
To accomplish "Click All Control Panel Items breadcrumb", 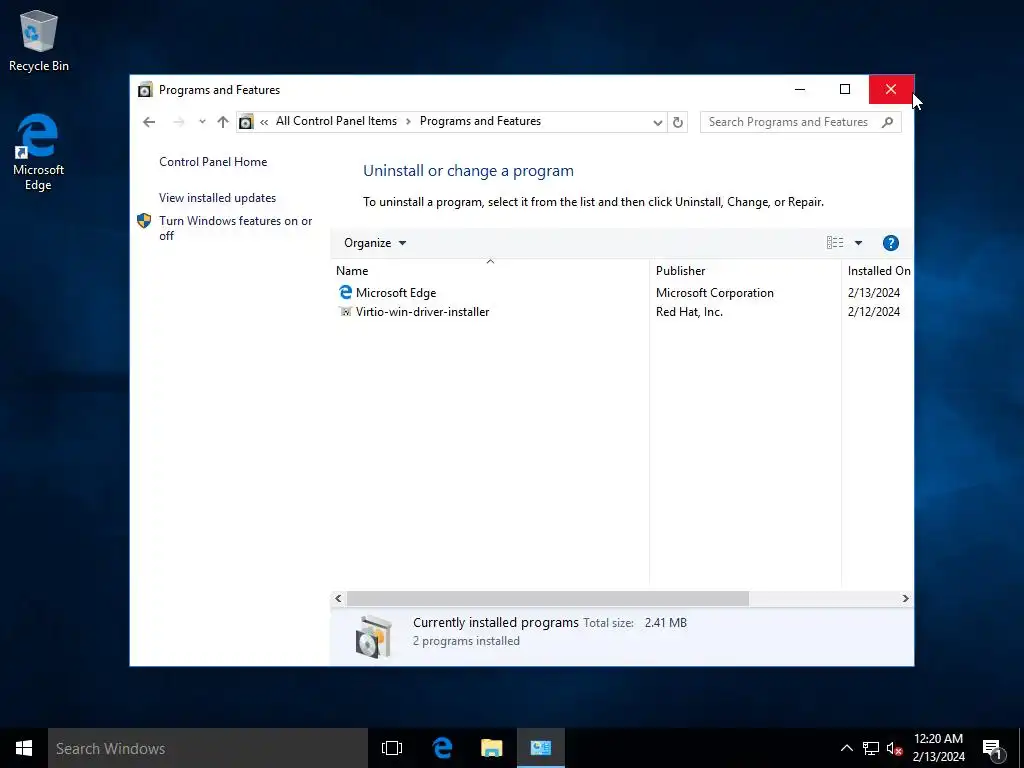I will click(x=336, y=121).
